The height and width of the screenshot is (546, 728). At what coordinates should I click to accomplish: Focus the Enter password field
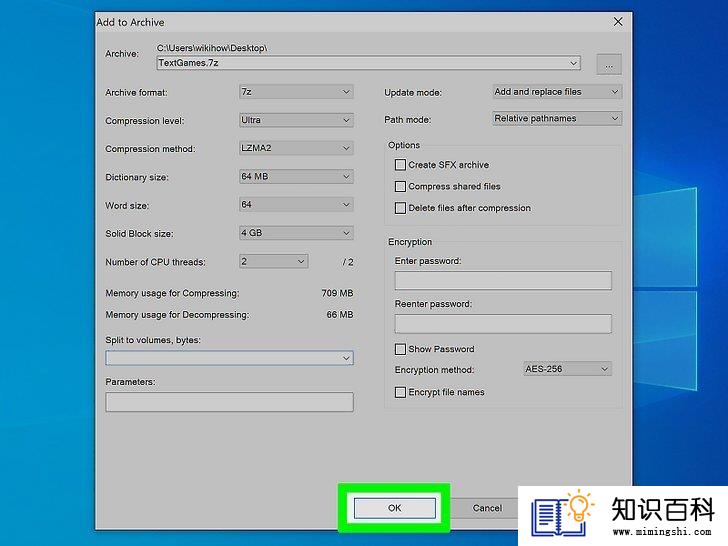(503, 280)
